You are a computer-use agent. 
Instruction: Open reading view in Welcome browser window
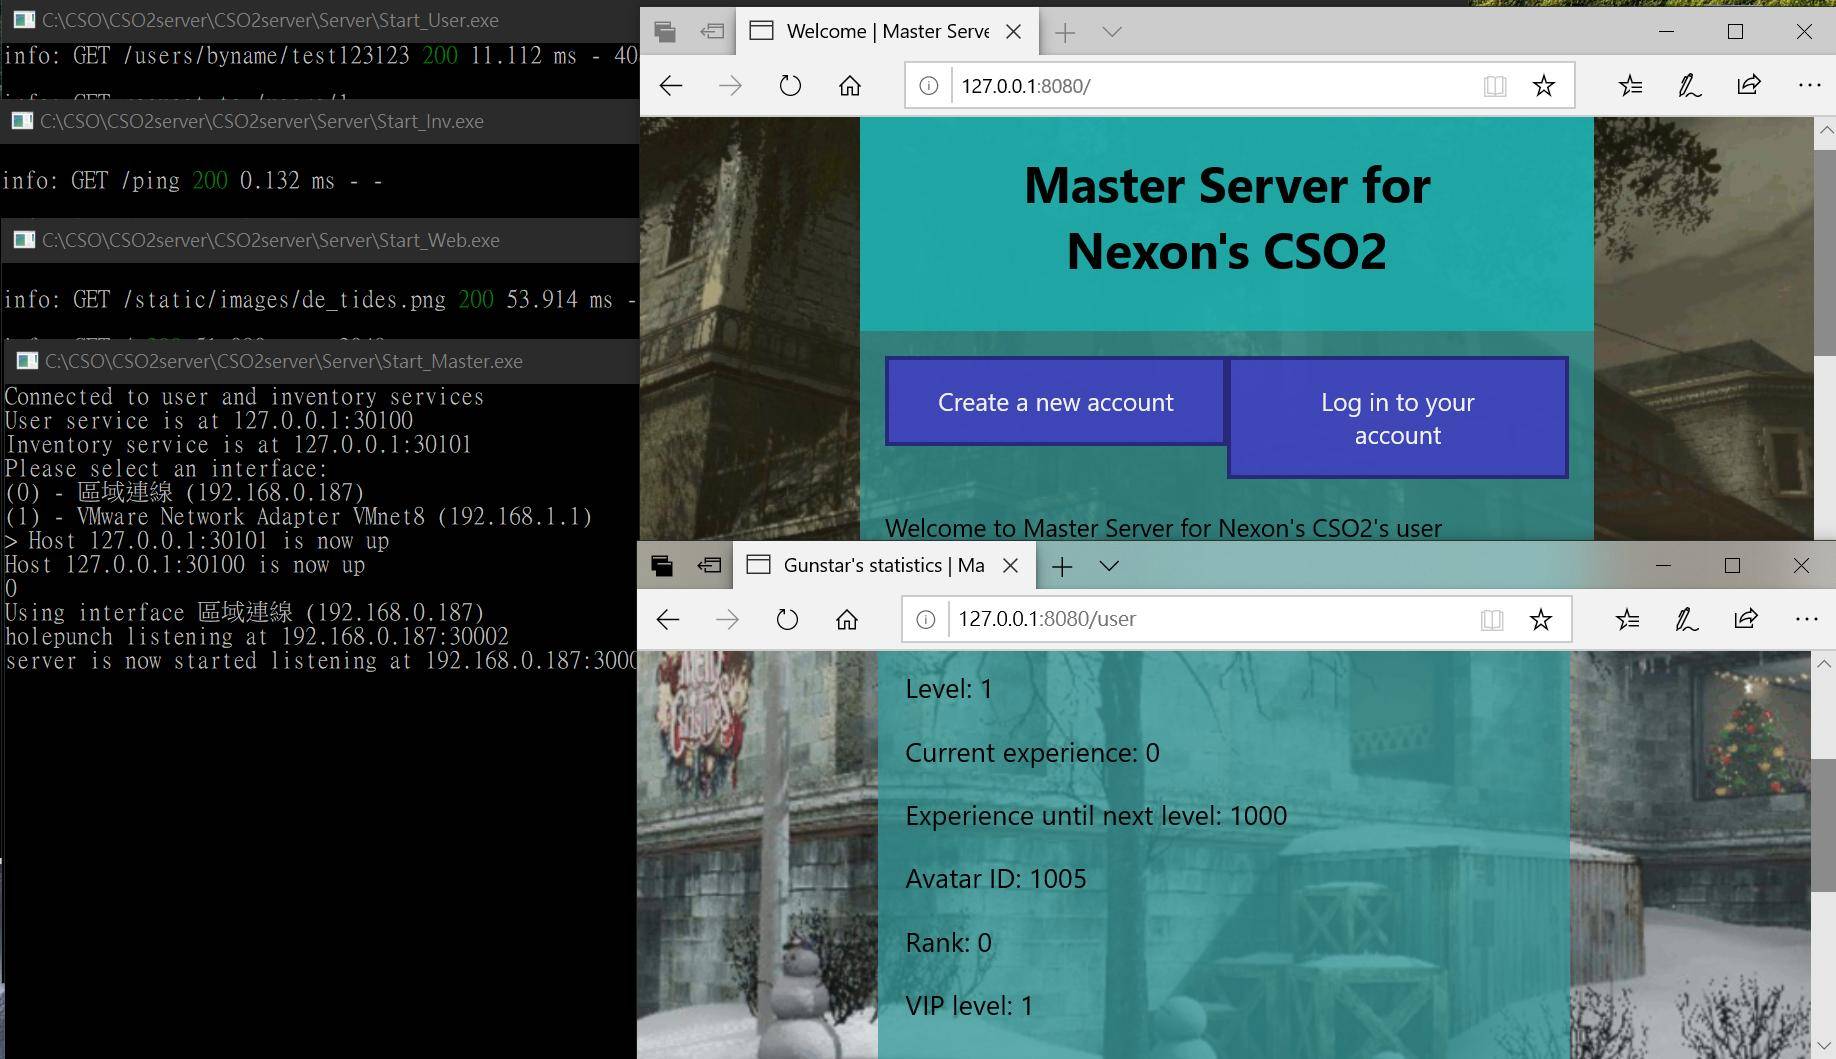1495,86
